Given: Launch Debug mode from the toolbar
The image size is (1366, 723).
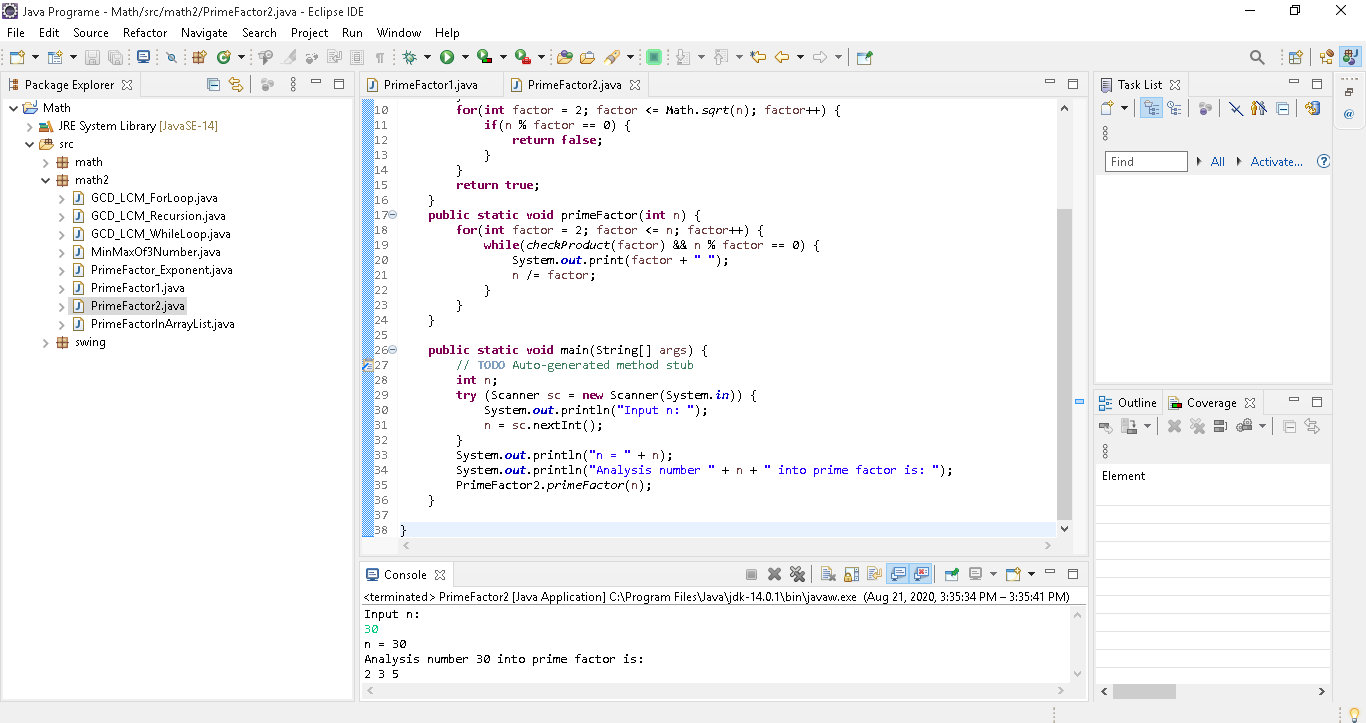Looking at the screenshot, I should coord(412,57).
